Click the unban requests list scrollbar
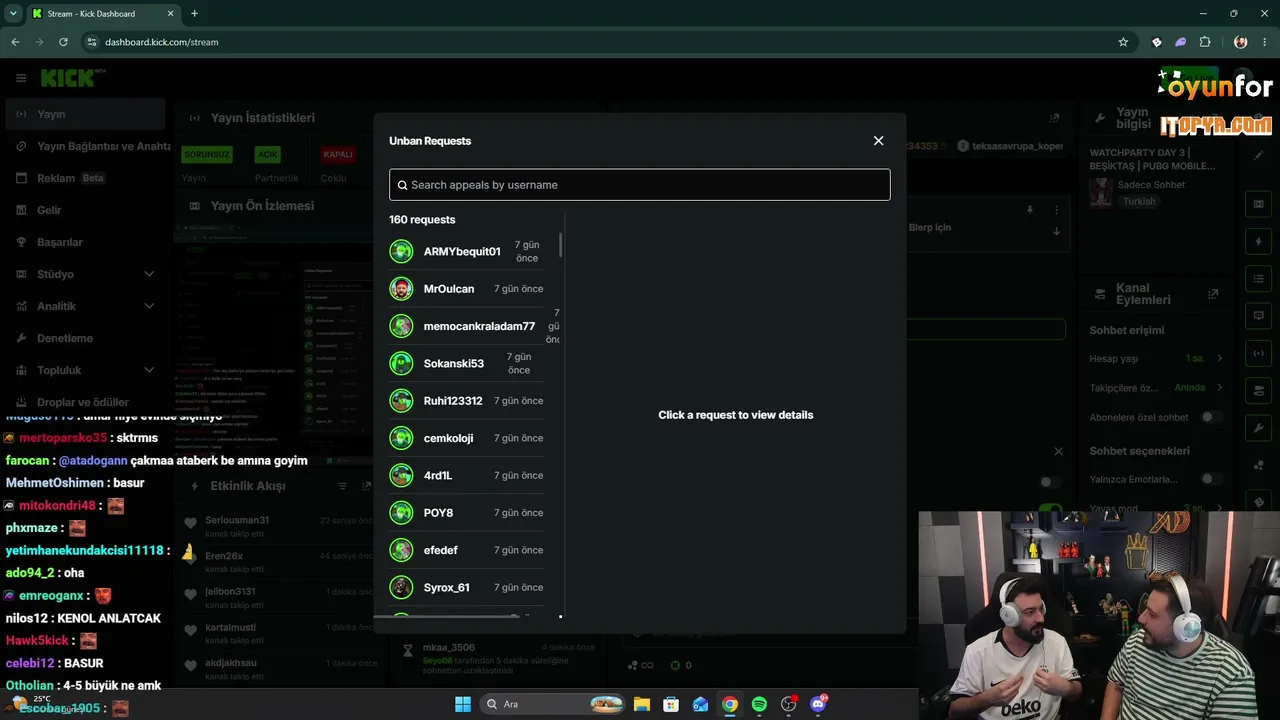The width and height of the screenshot is (1280, 720). coord(560,245)
